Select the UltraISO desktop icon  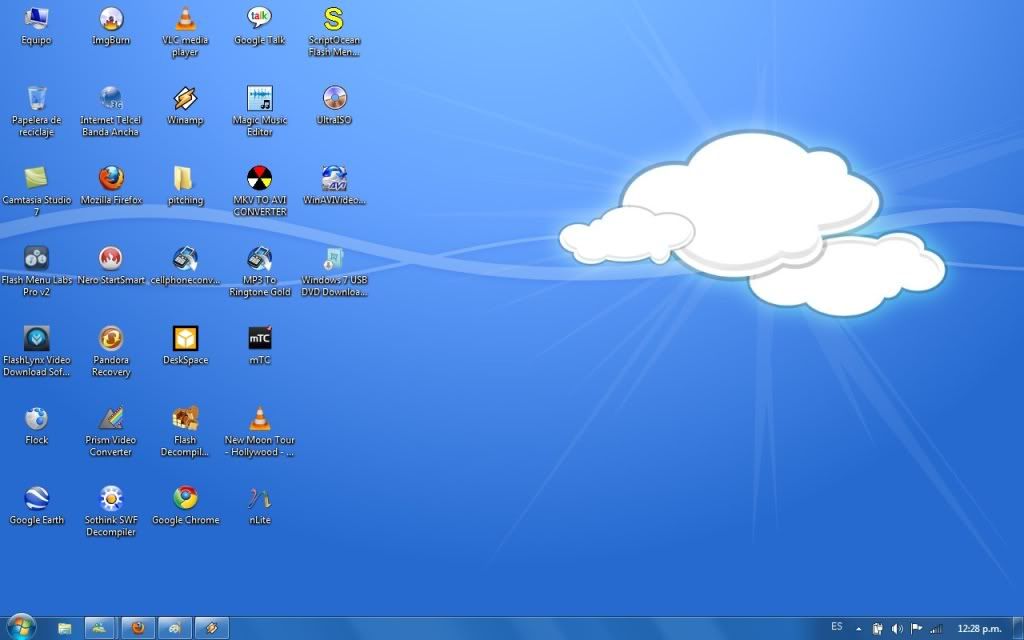[334, 106]
